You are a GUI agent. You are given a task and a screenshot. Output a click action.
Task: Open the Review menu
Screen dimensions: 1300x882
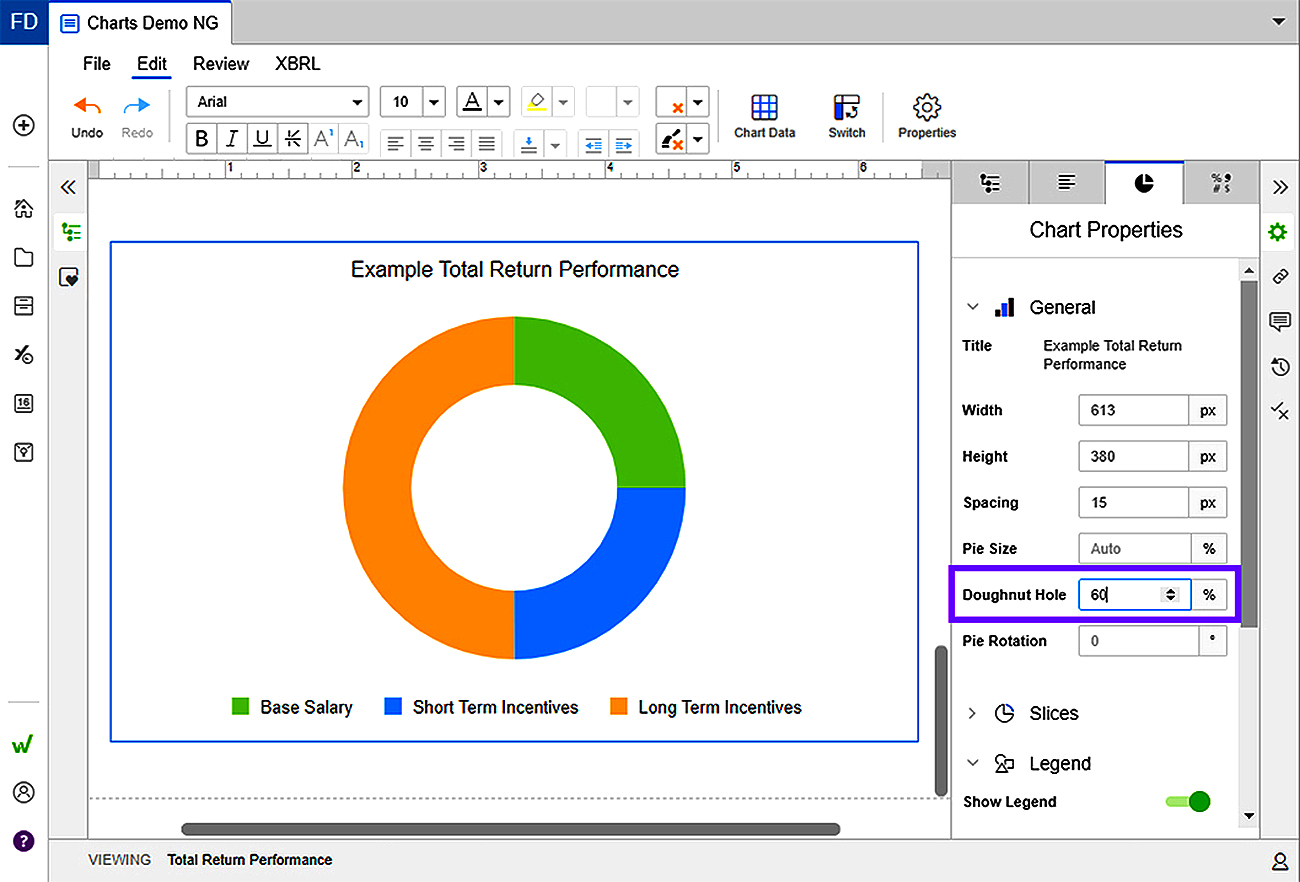[x=221, y=64]
